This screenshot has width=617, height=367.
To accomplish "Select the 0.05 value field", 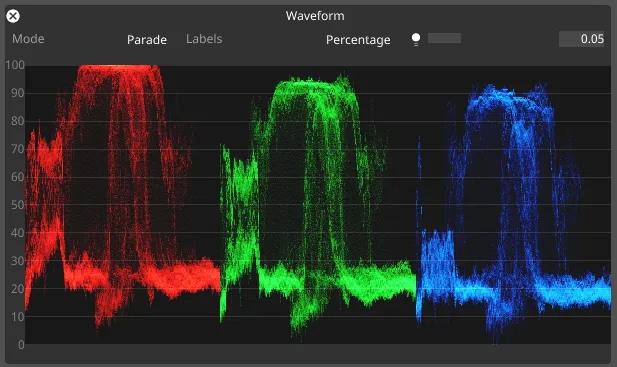I will pyautogui.click(x=581, y=39).
